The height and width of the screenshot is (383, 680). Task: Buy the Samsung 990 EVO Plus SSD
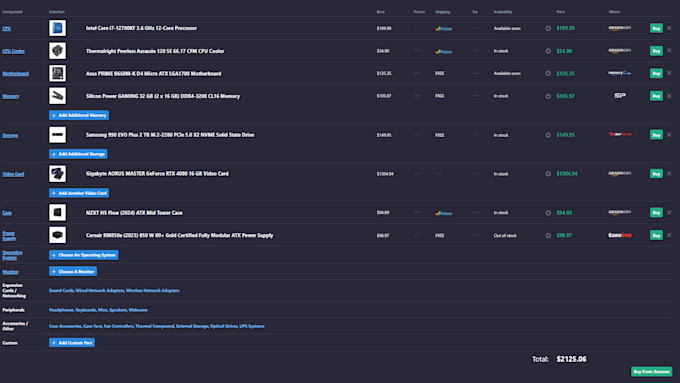[656, 135]
